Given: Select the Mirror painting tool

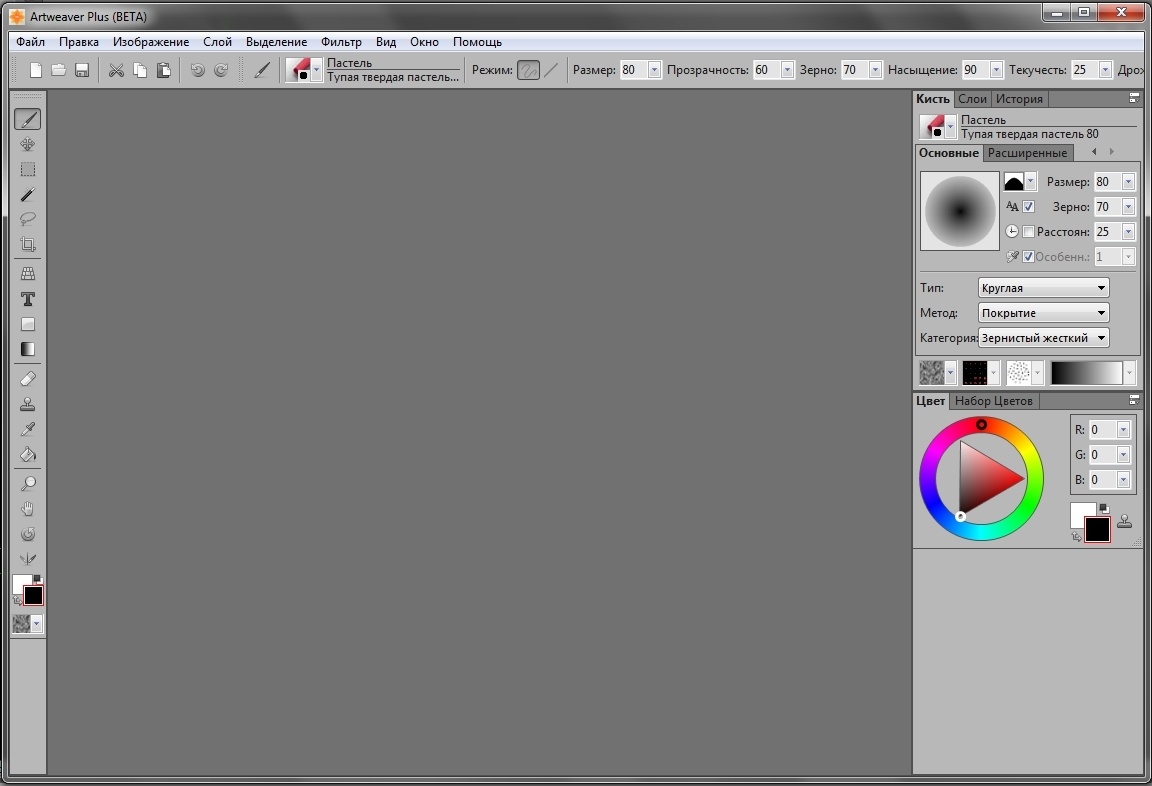Looking at the screenshot, I should 27,559.
